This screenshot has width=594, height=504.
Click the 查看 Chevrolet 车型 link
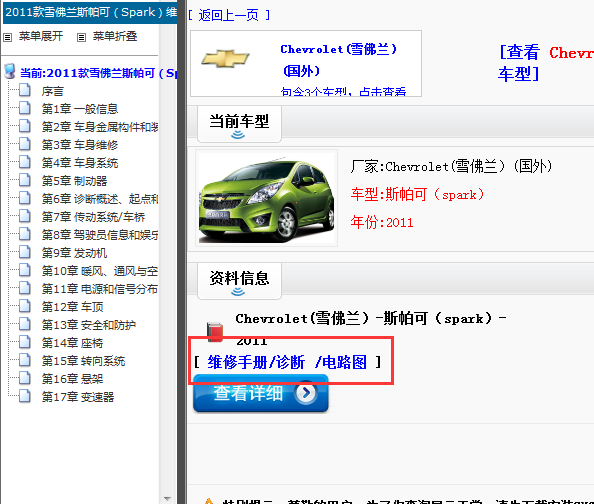(x=546, y=63)
